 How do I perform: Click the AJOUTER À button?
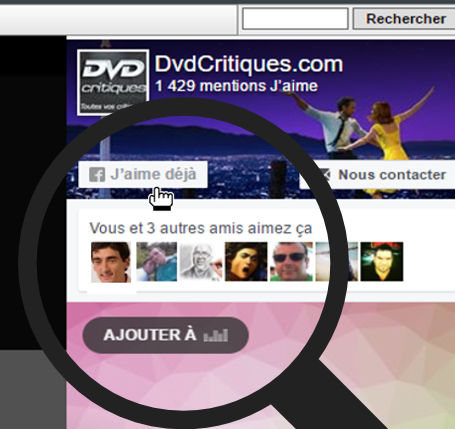pyautogui.click(x=165, y=335)
